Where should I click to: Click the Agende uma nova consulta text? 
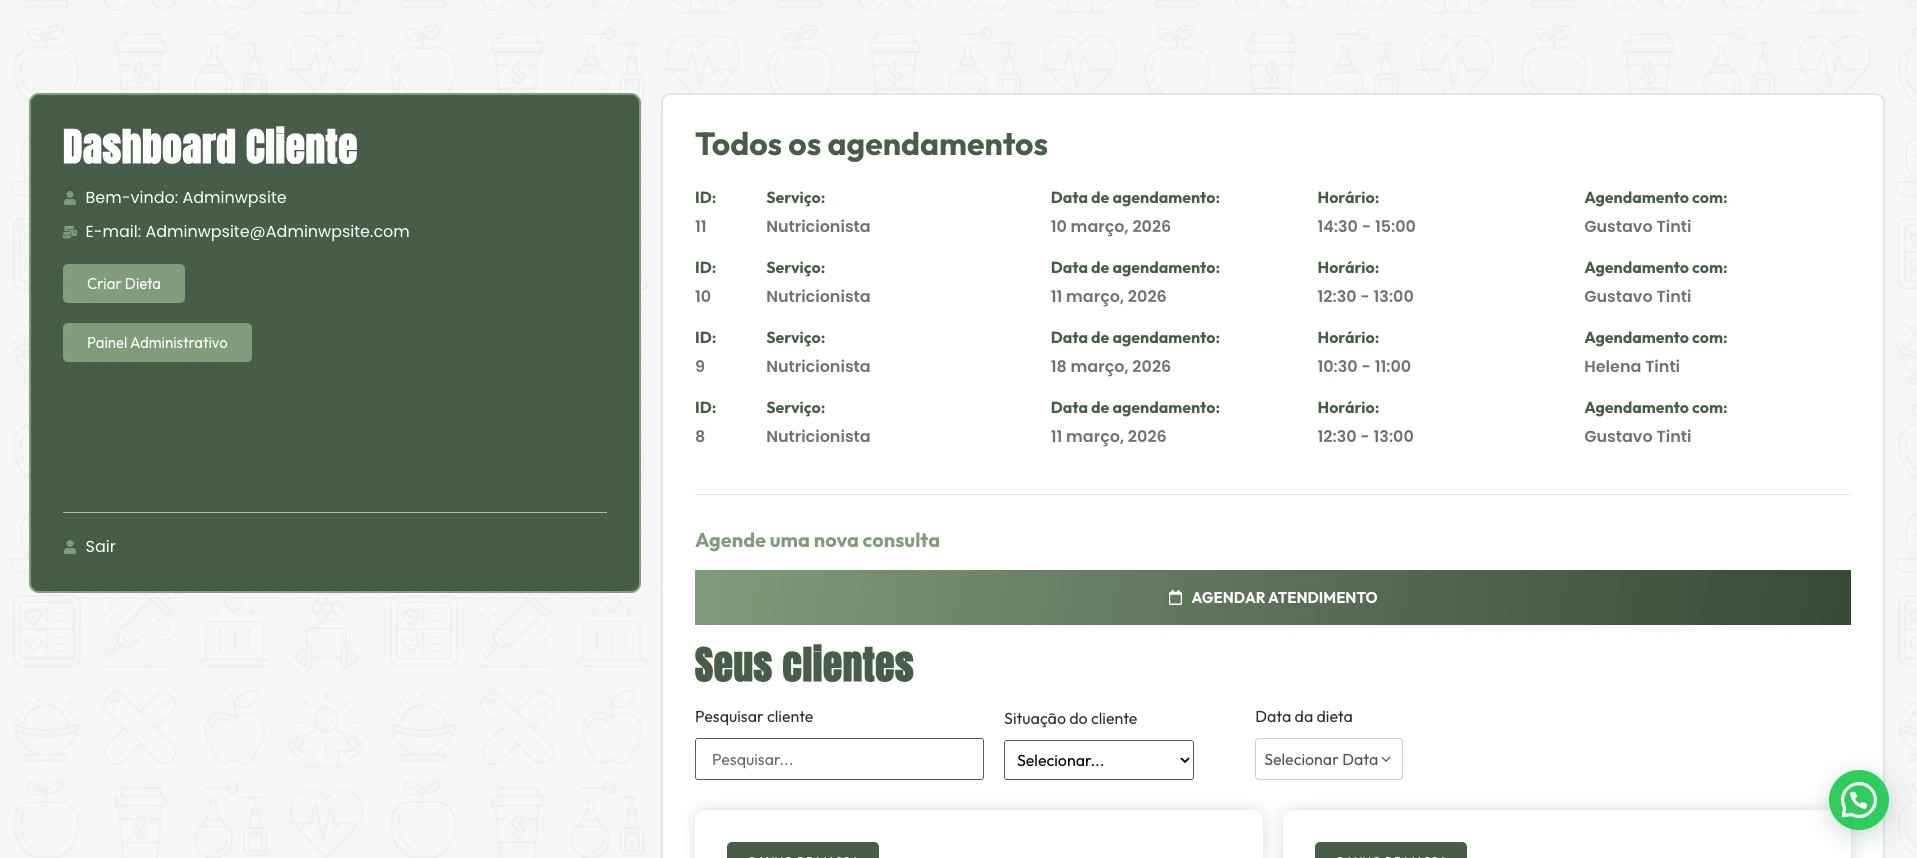[x=817, y=540]
